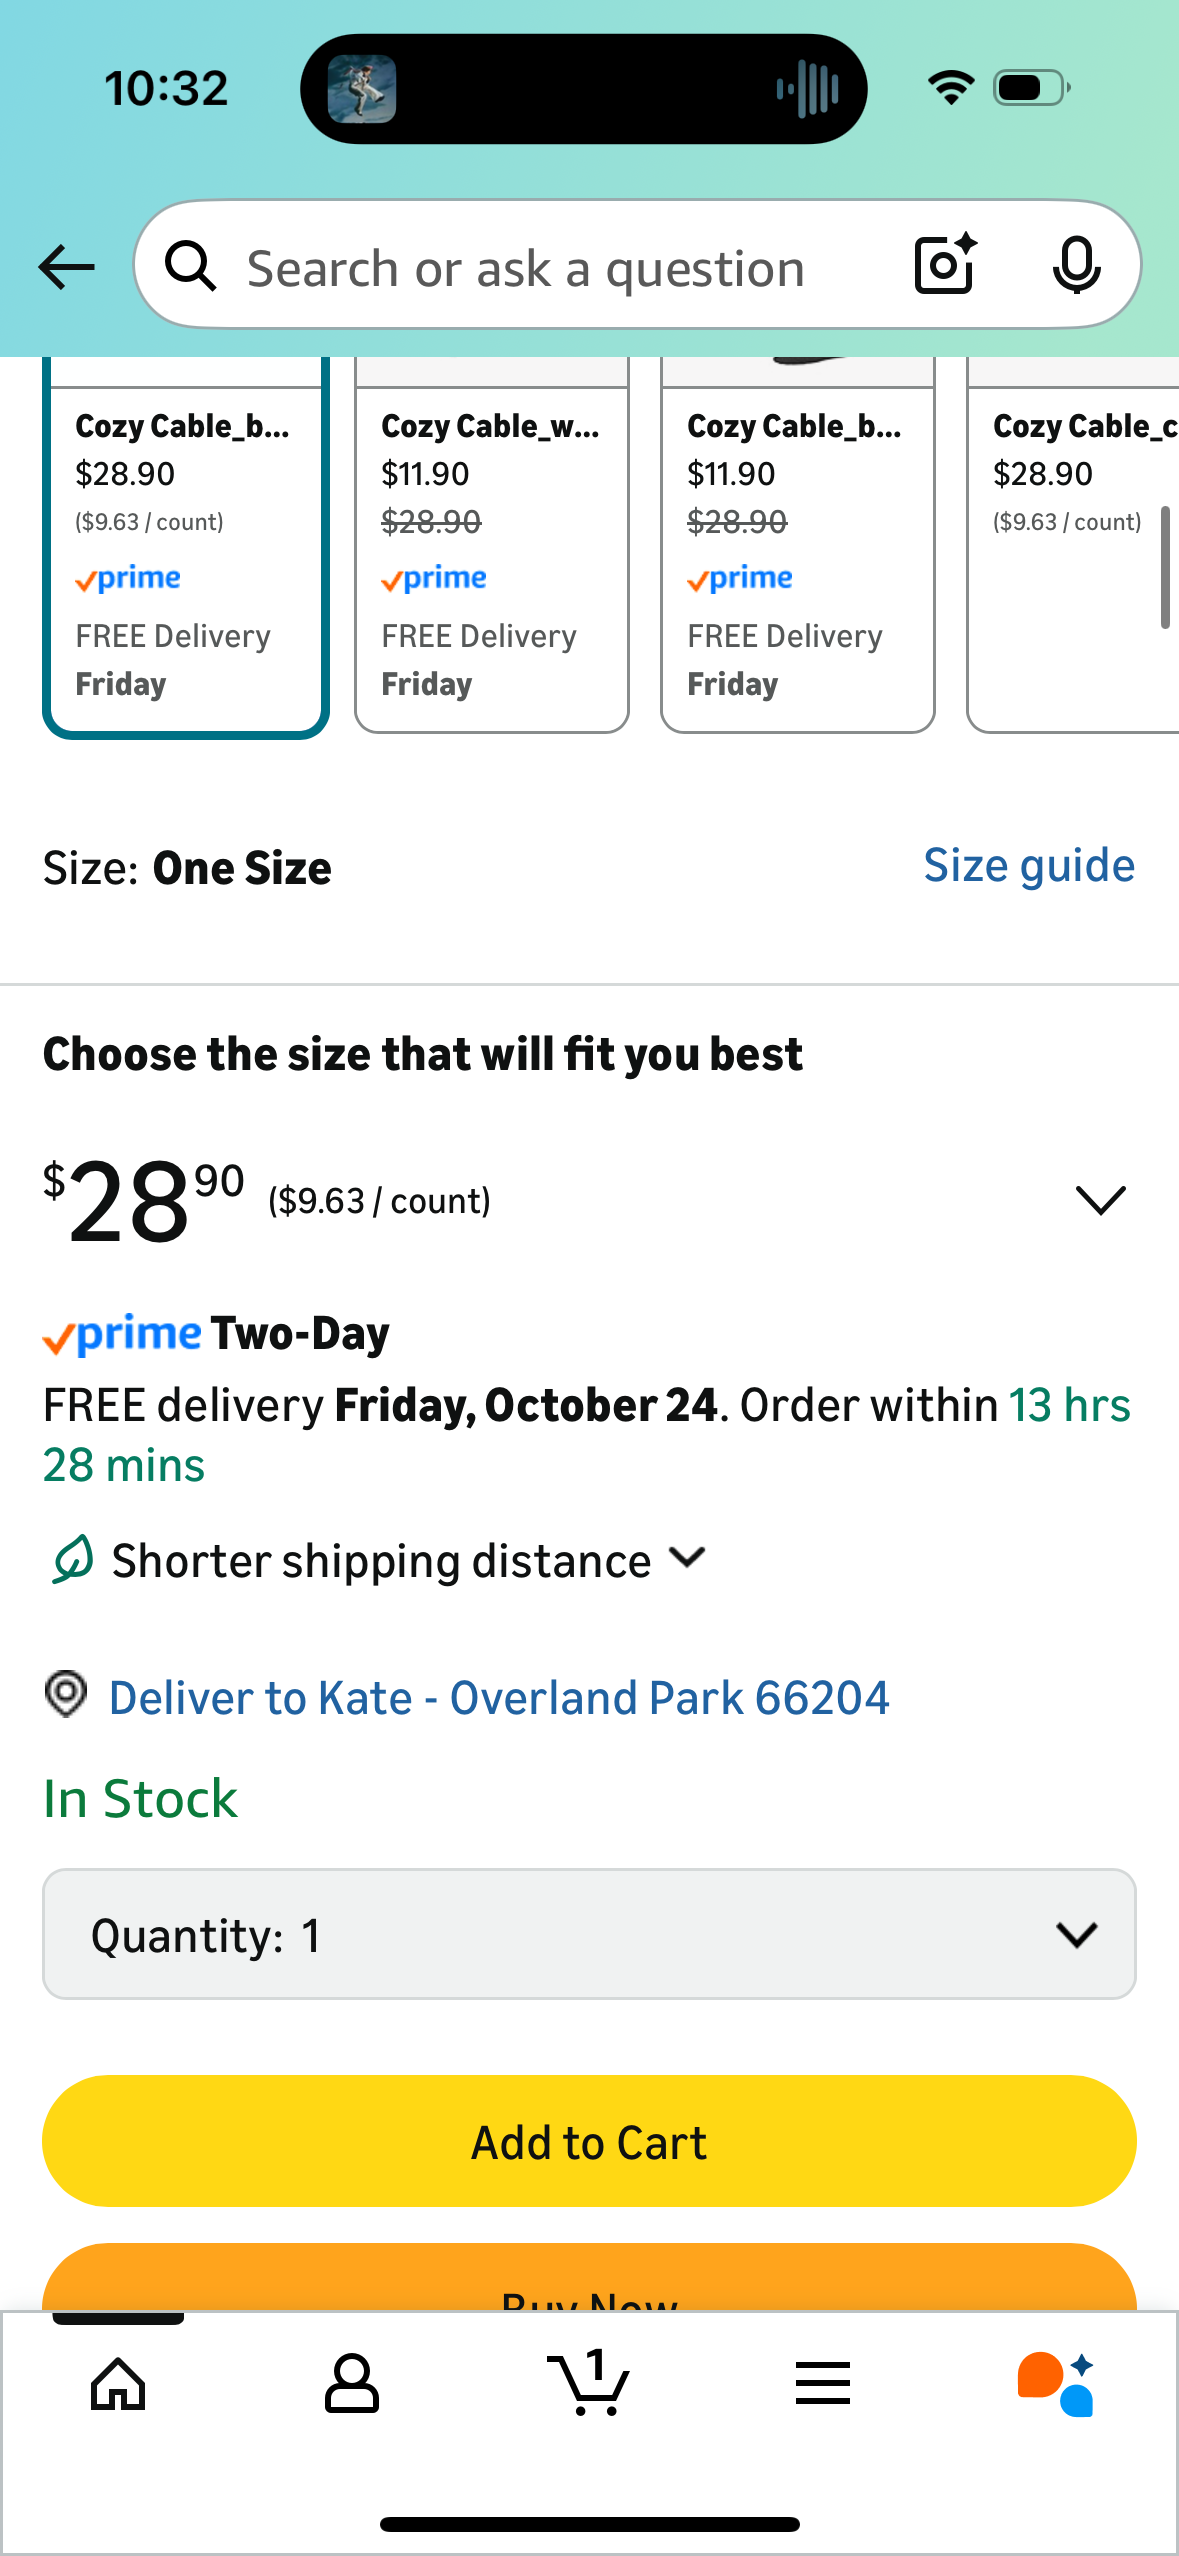Open the hamburger menu tab
The height and width of the screenshot is (2556, 1179).
[823, 2384]
